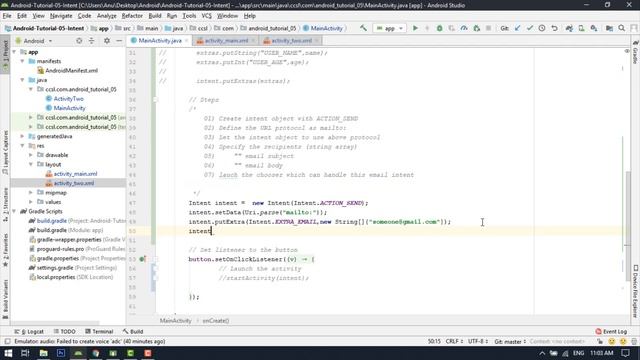The height and width of the screenshot is (360, 640).
Task: Open the VCS menu
Action: tap(207, 16)
